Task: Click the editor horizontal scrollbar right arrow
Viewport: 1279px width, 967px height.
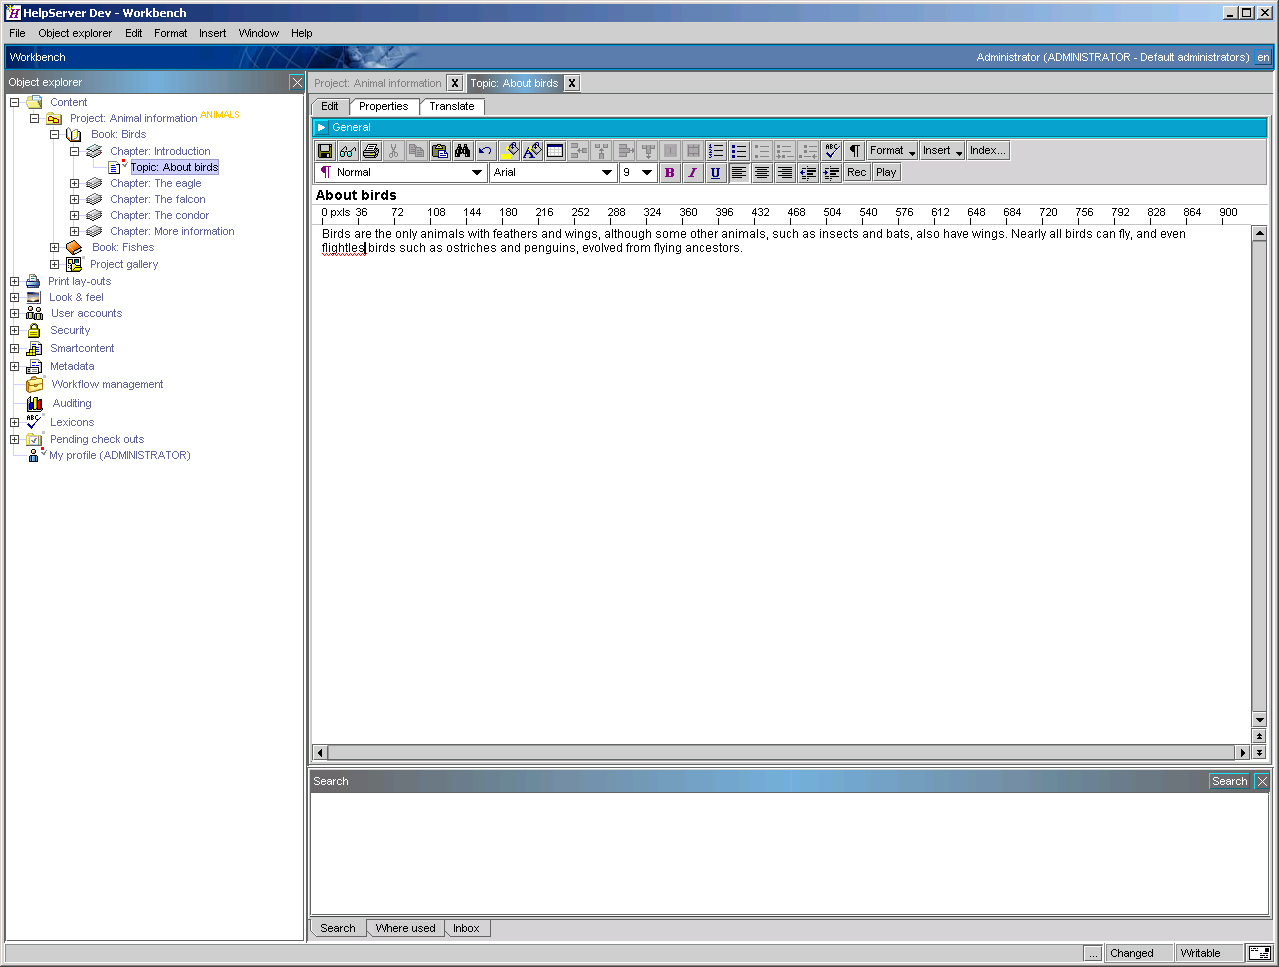Action: click(x=1243, y=752)
